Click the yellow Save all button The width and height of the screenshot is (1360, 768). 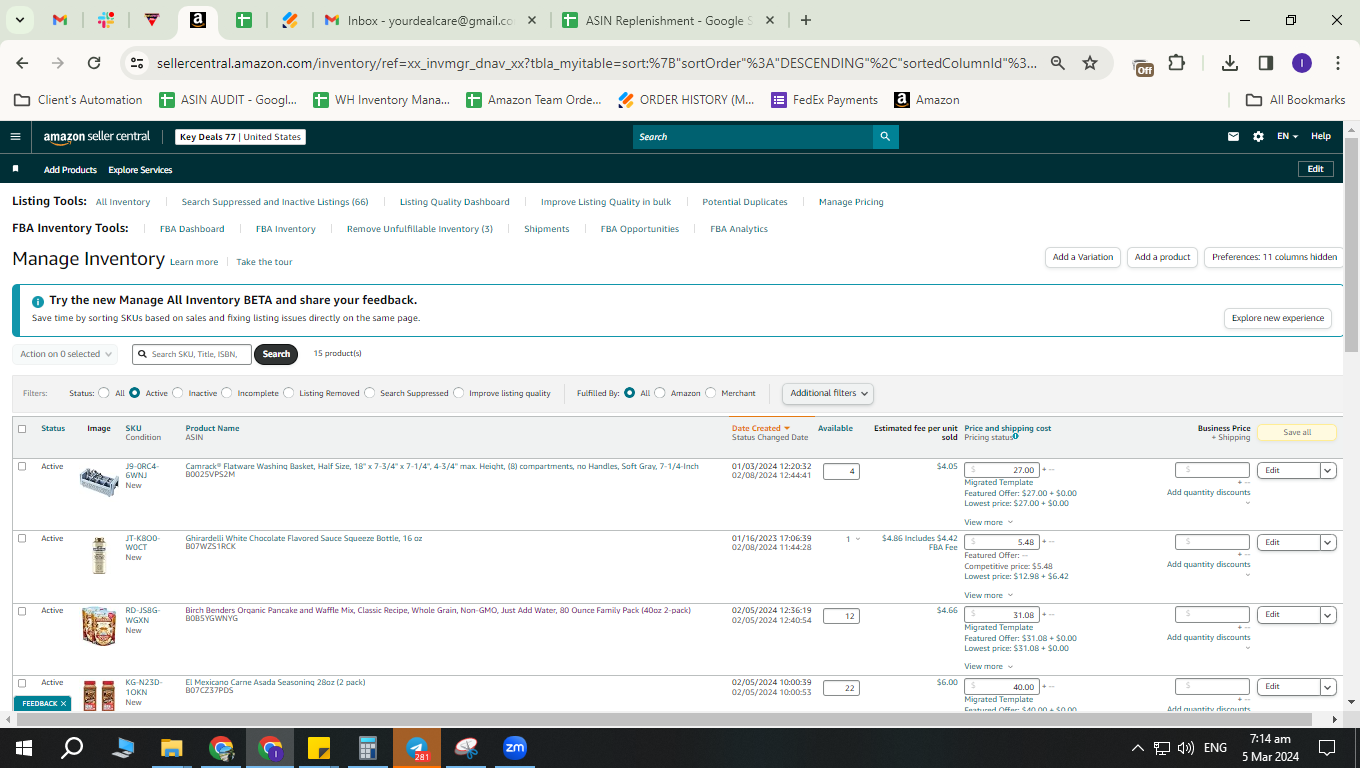point(1297,433)
